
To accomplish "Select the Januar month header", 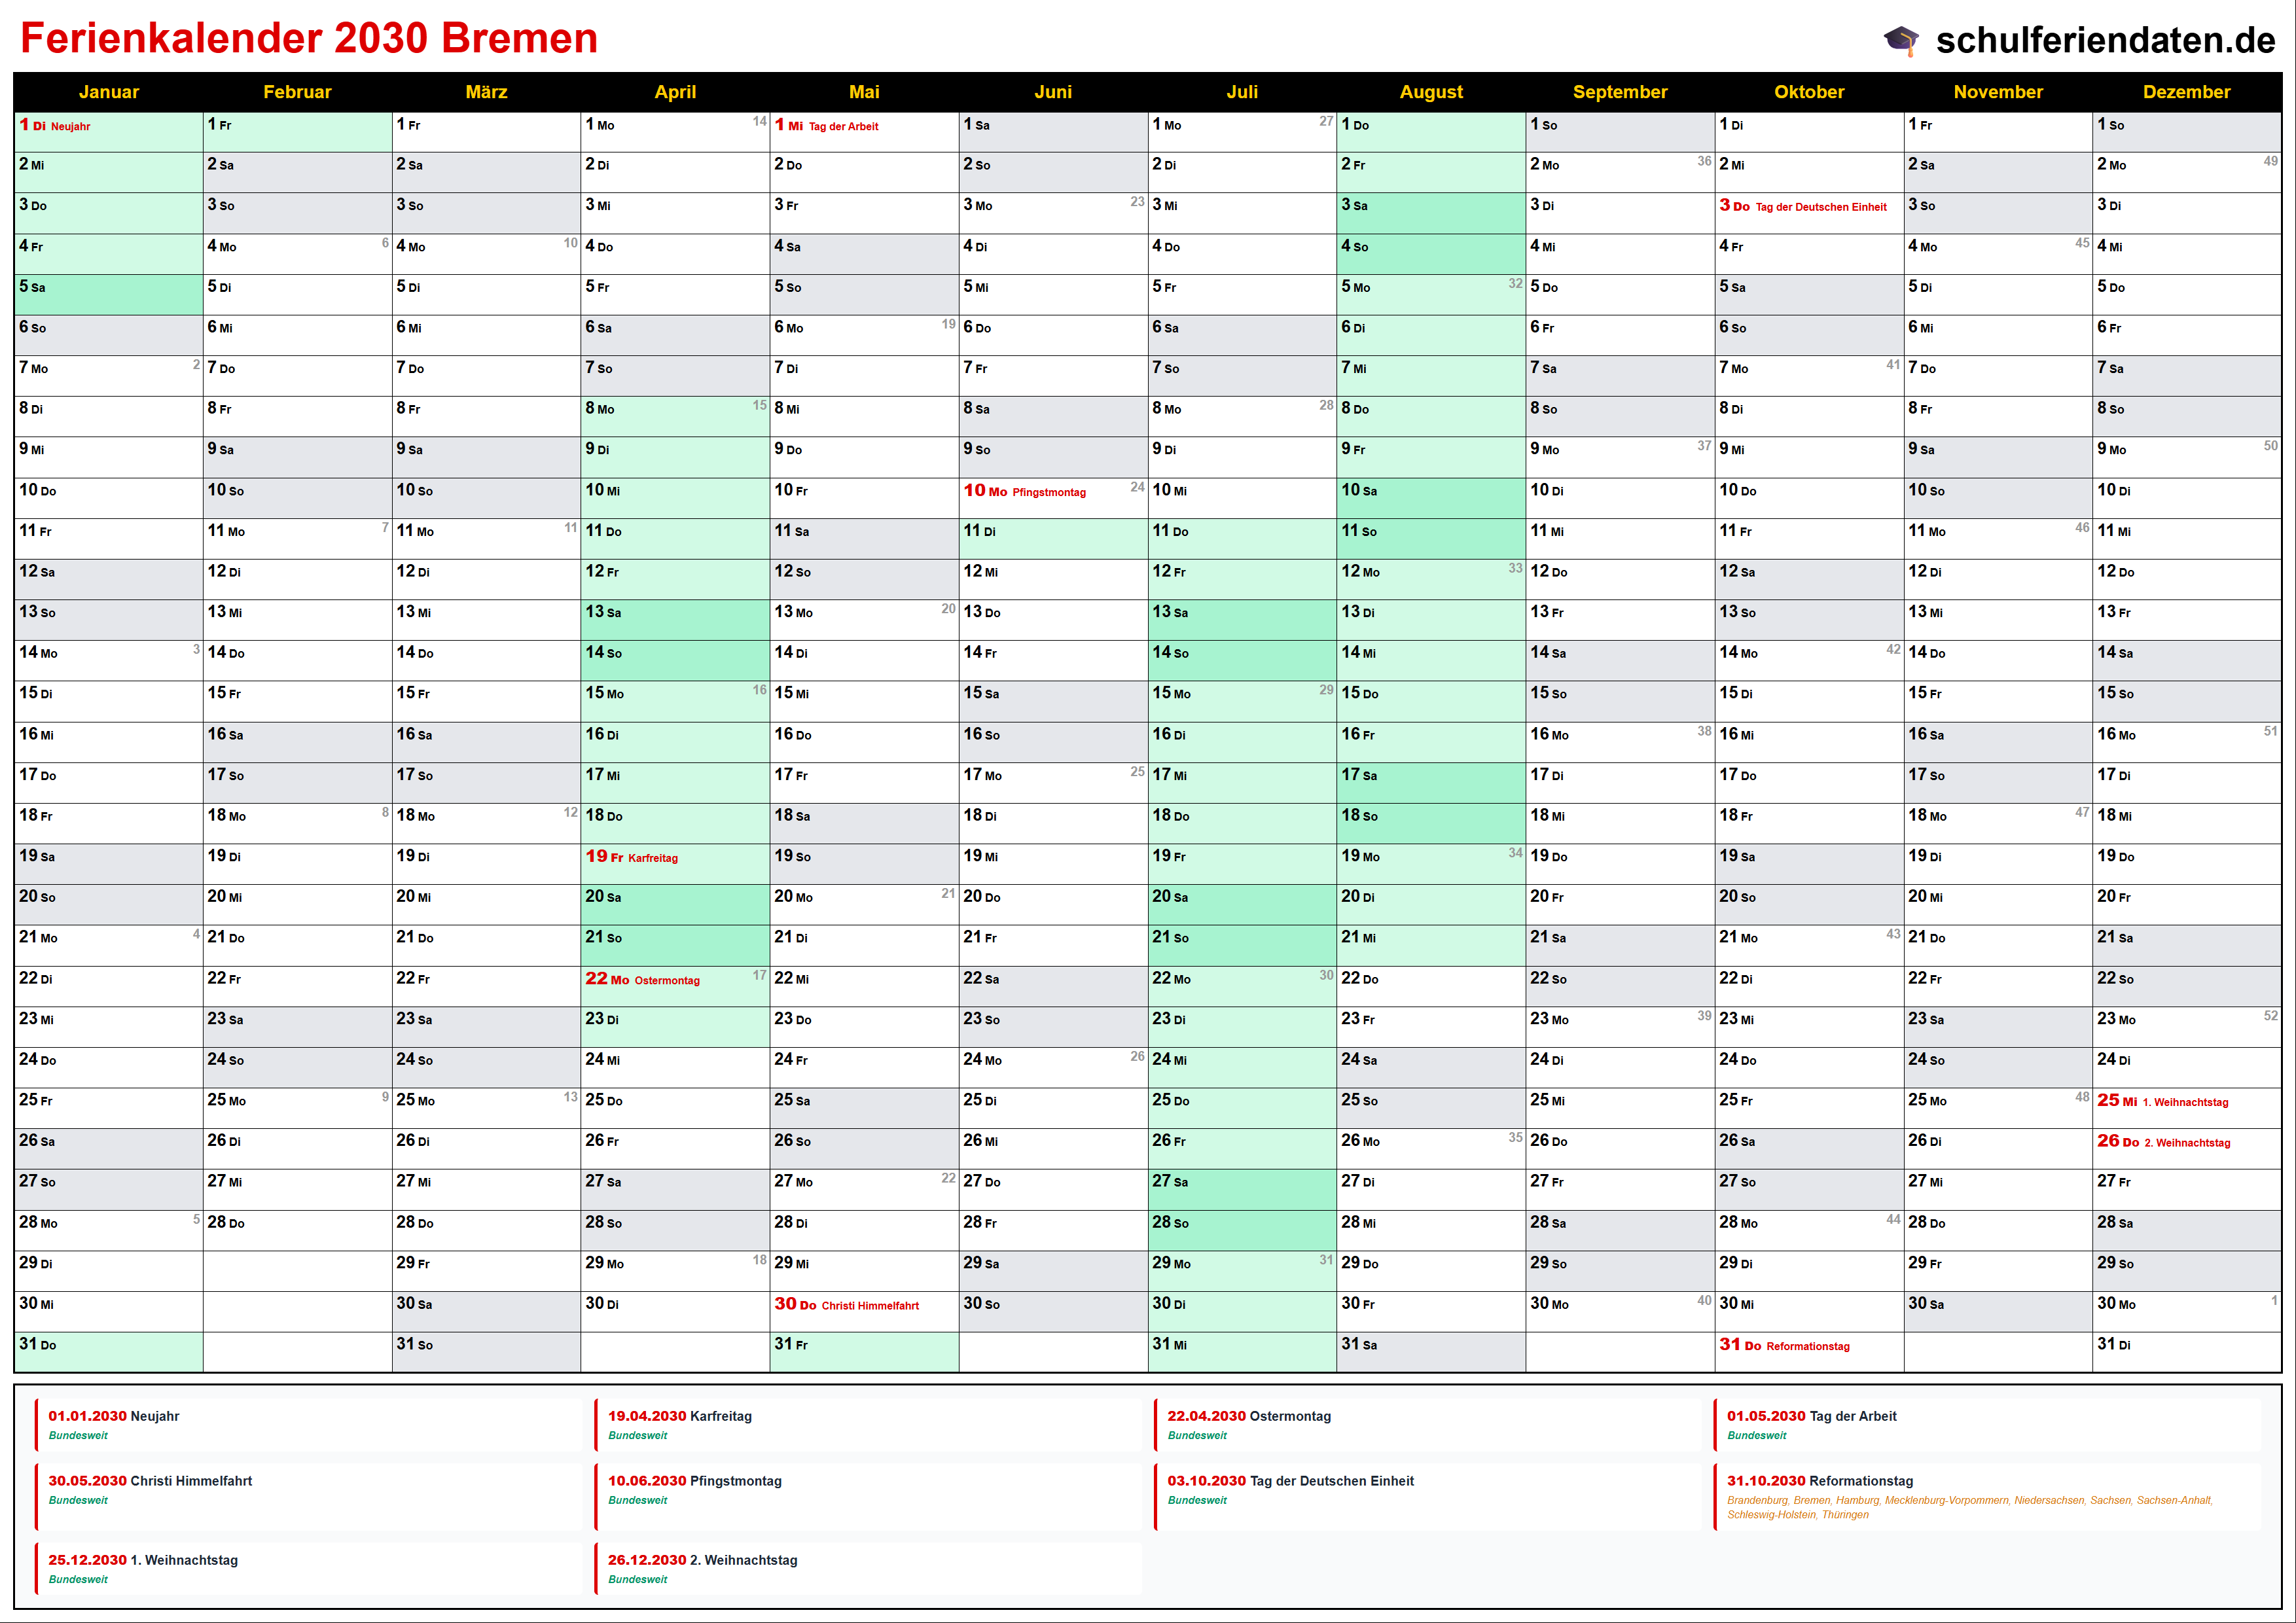I will click(108, 92).
